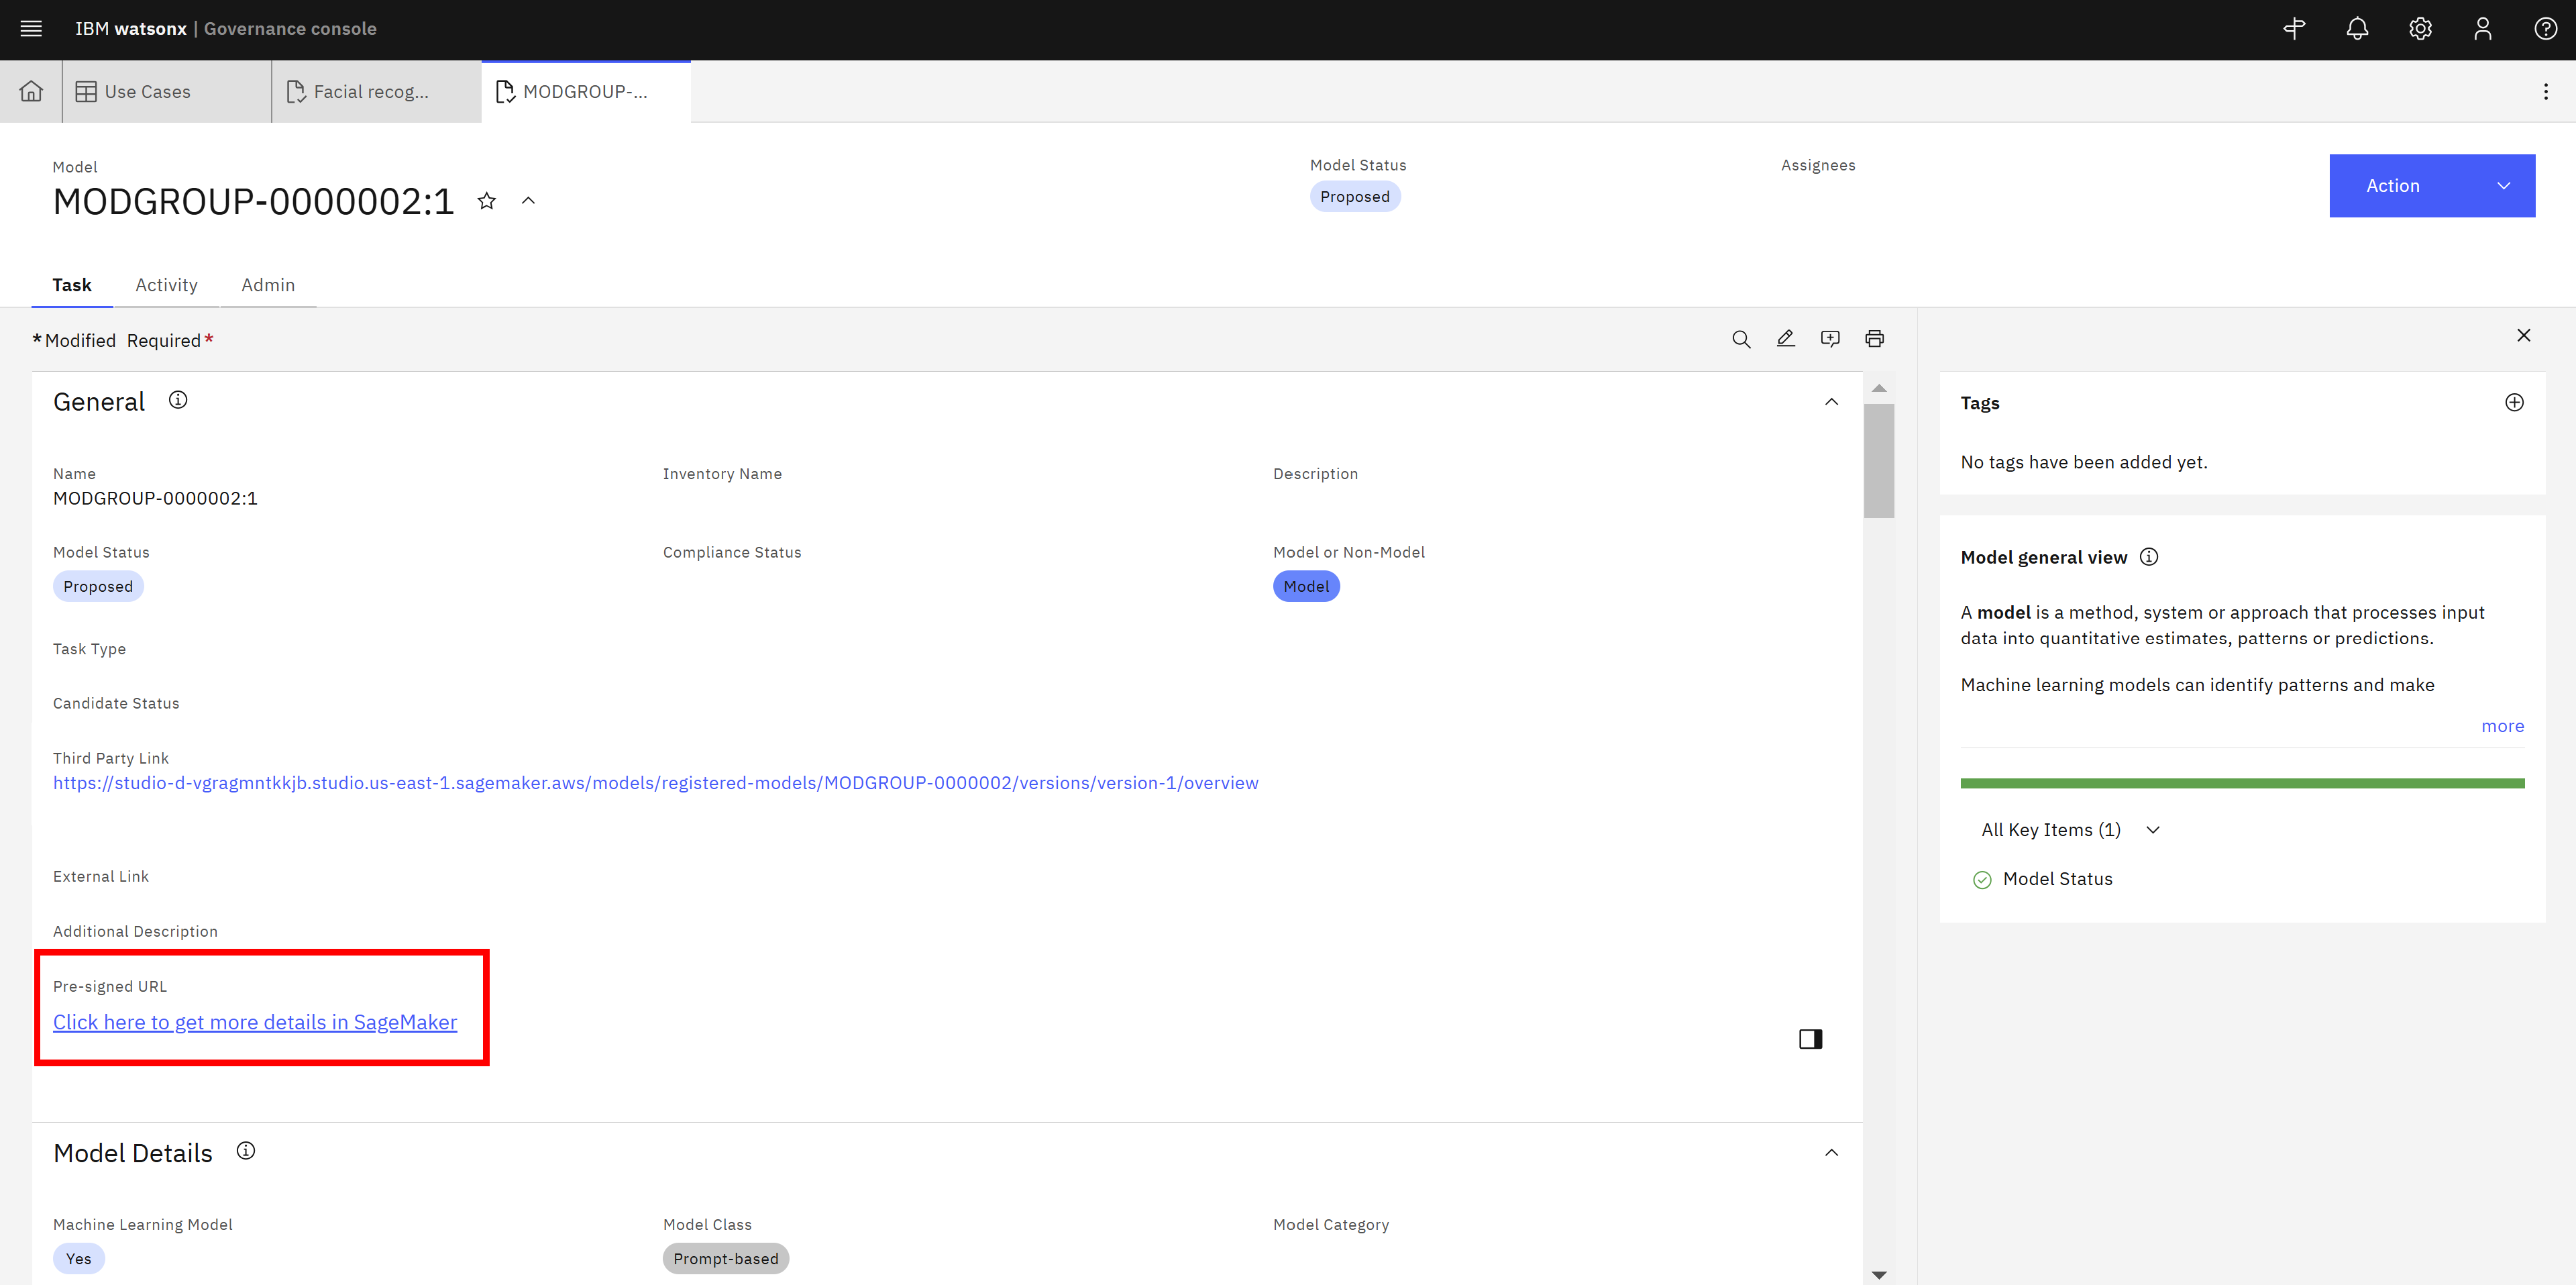
Task: Open the navigation hamburger menu
Action: coord(31,29)
